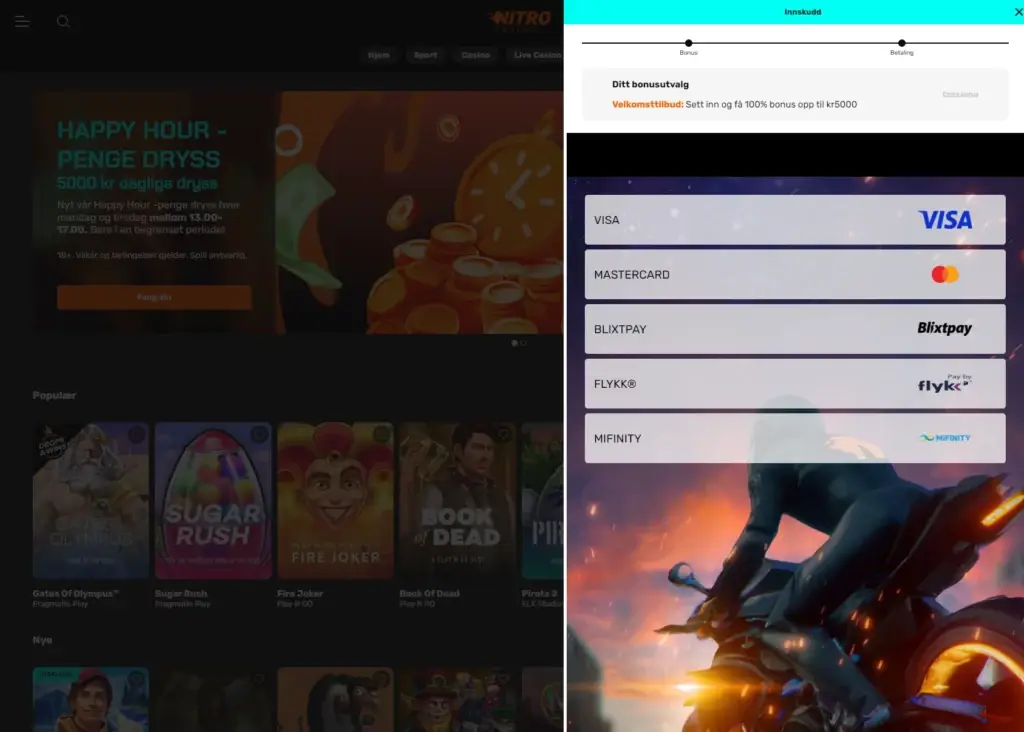Click the Book Of Dead title text

click(430, 594)
